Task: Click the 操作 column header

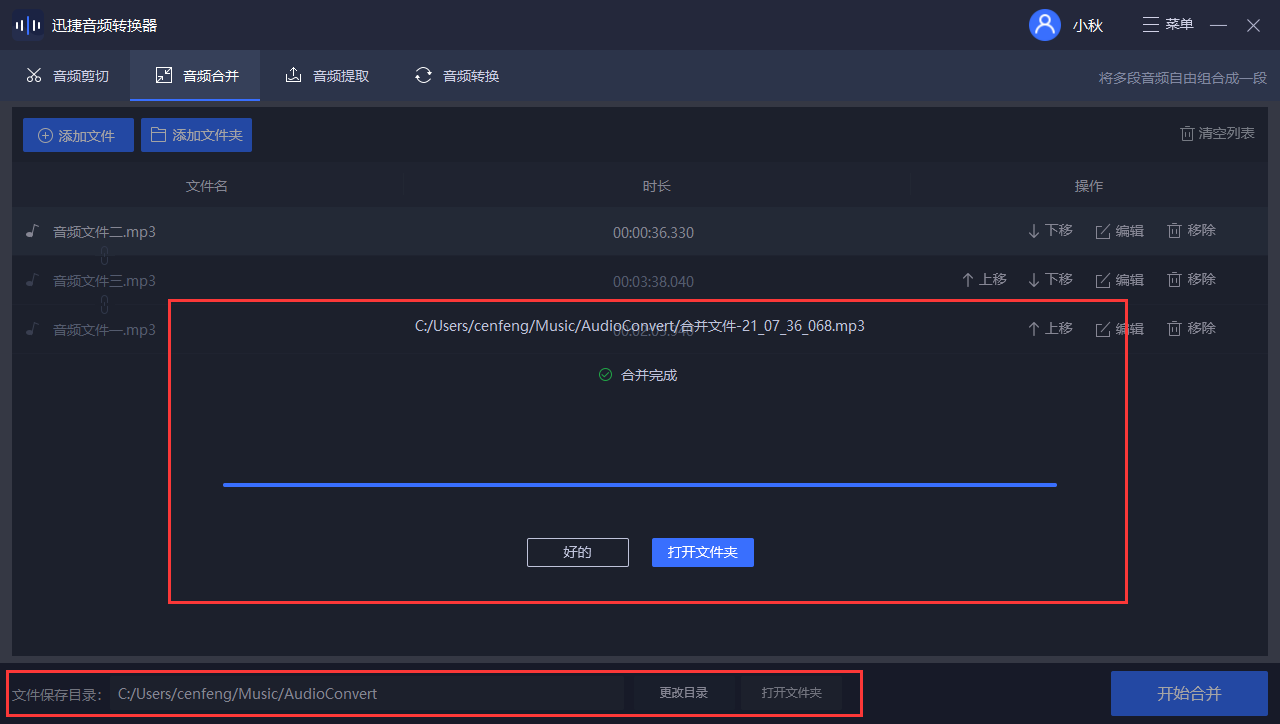Action: click(x=1089, y=186)
